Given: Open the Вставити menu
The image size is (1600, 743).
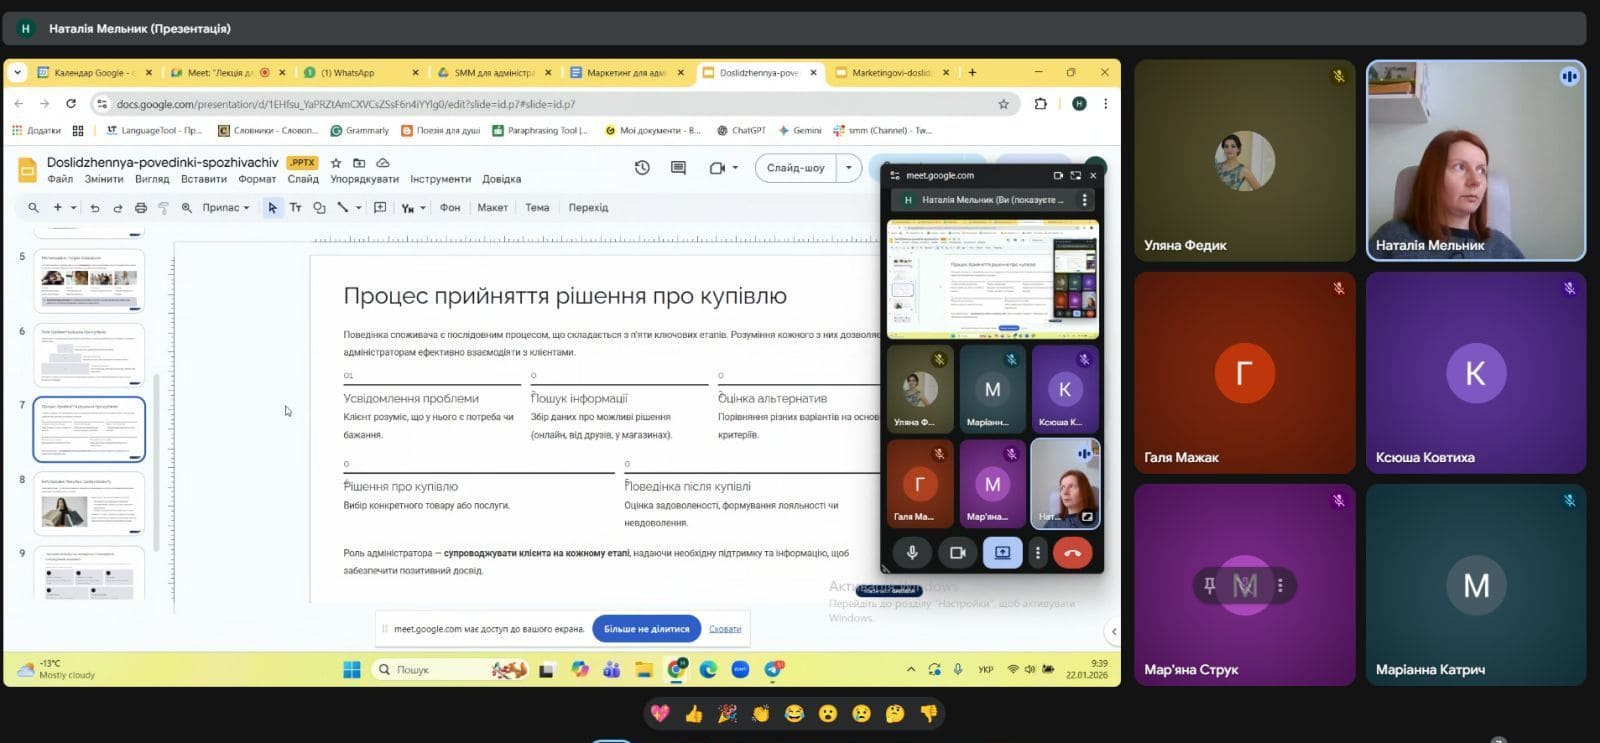Looking at the screenshot, I should pos(203,179).
